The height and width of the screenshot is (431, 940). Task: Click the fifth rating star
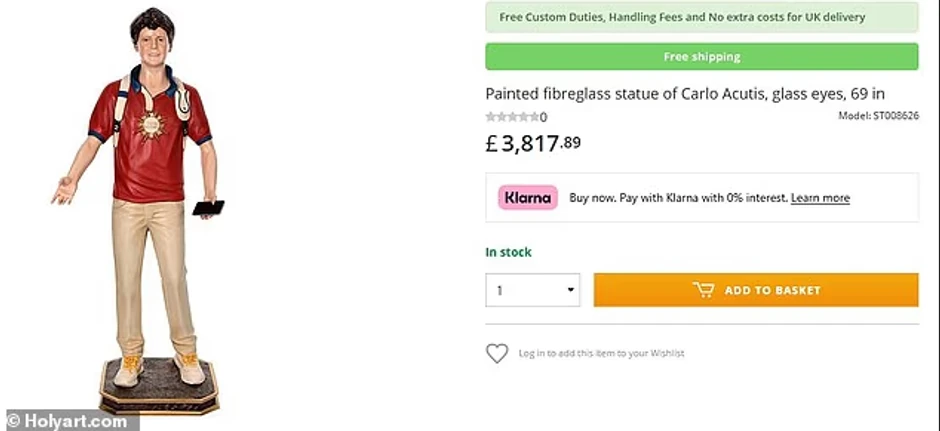pos(534,117)
